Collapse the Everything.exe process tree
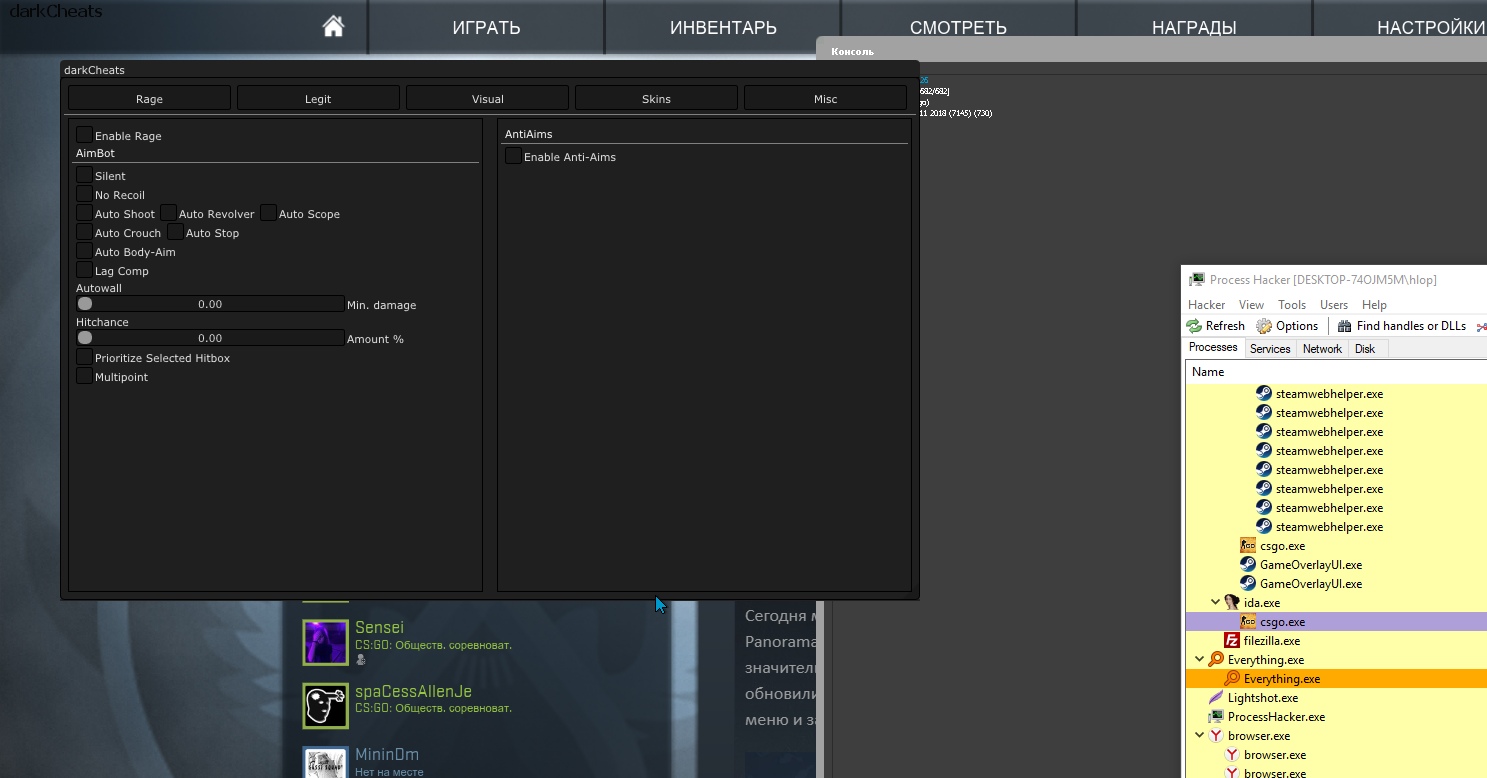This screenshot has width=1487, height=778. pyautogui.click(x=1200, y=660)
